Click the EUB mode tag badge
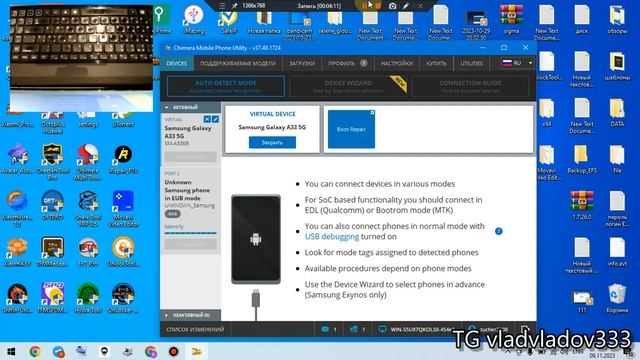Image resolution: width=640 pixels, height=360 pixels. coord(173,214)
